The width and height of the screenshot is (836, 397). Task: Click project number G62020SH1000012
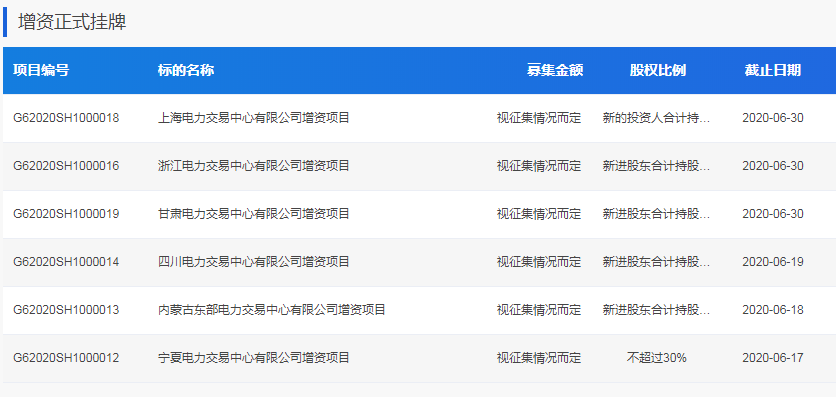click(66, 358)
